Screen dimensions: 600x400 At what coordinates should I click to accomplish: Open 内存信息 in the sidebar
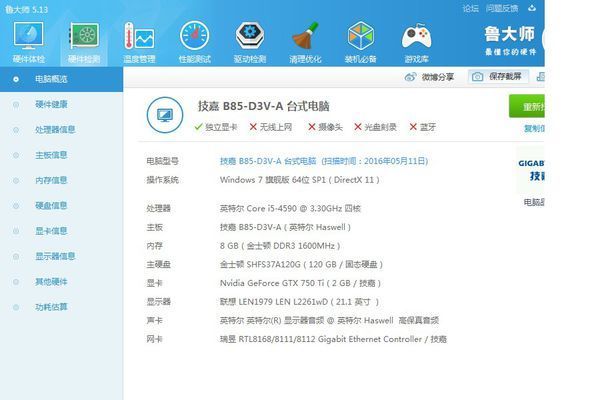click(51, 180)
